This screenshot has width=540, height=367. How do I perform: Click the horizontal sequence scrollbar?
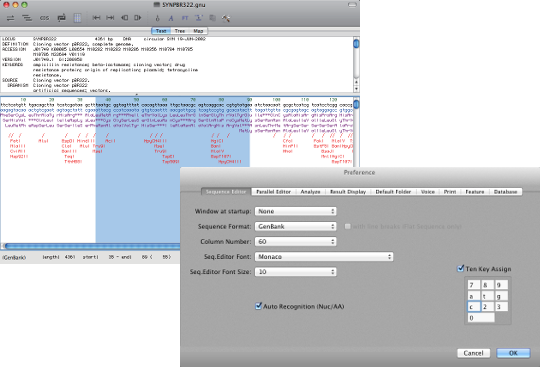pos(92,246)
